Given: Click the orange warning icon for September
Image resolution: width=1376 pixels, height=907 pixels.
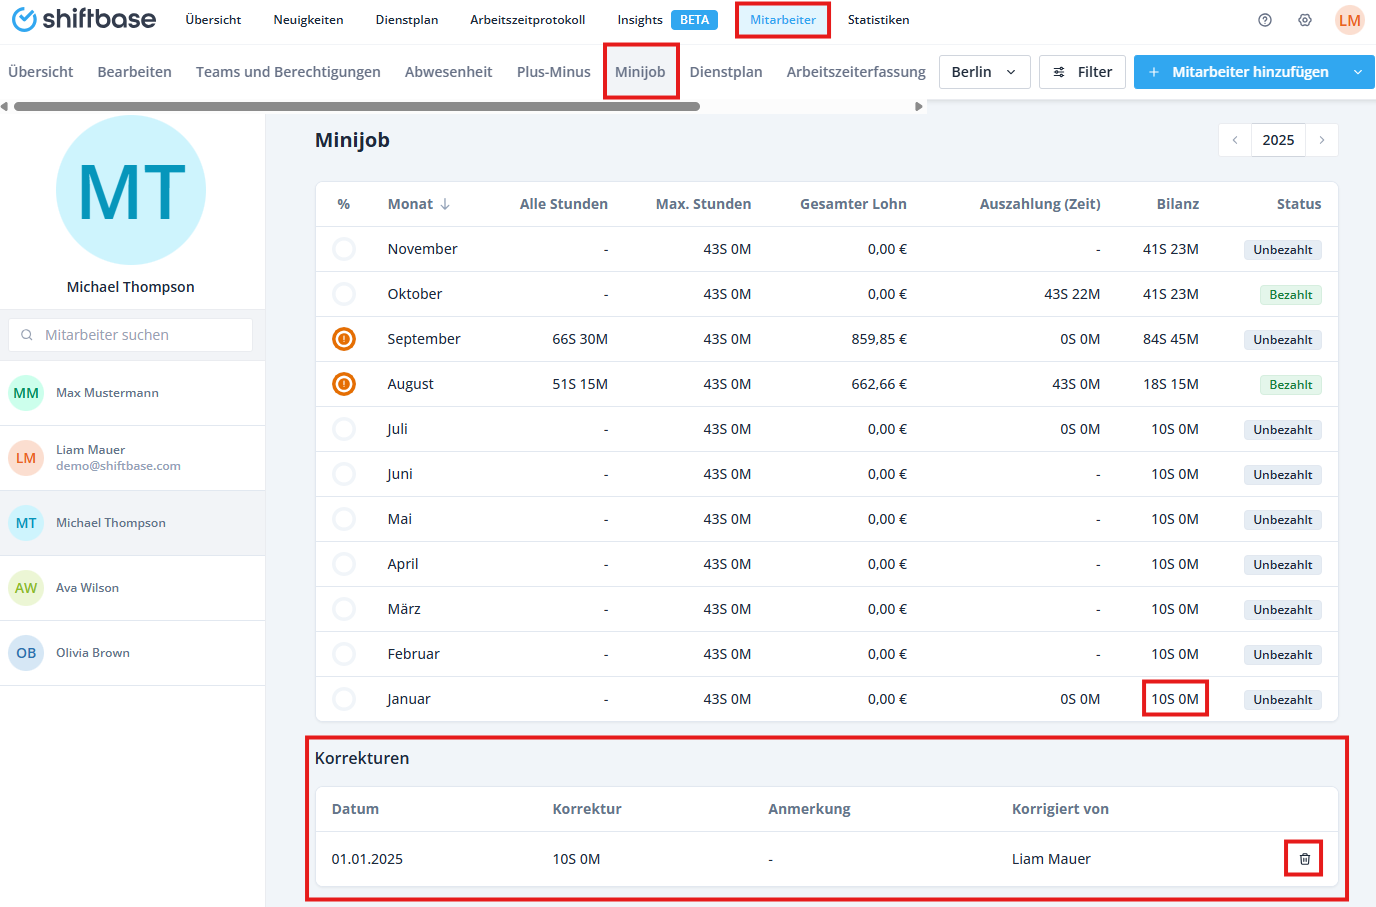Looking at the screenshot, I should (344, 339).
